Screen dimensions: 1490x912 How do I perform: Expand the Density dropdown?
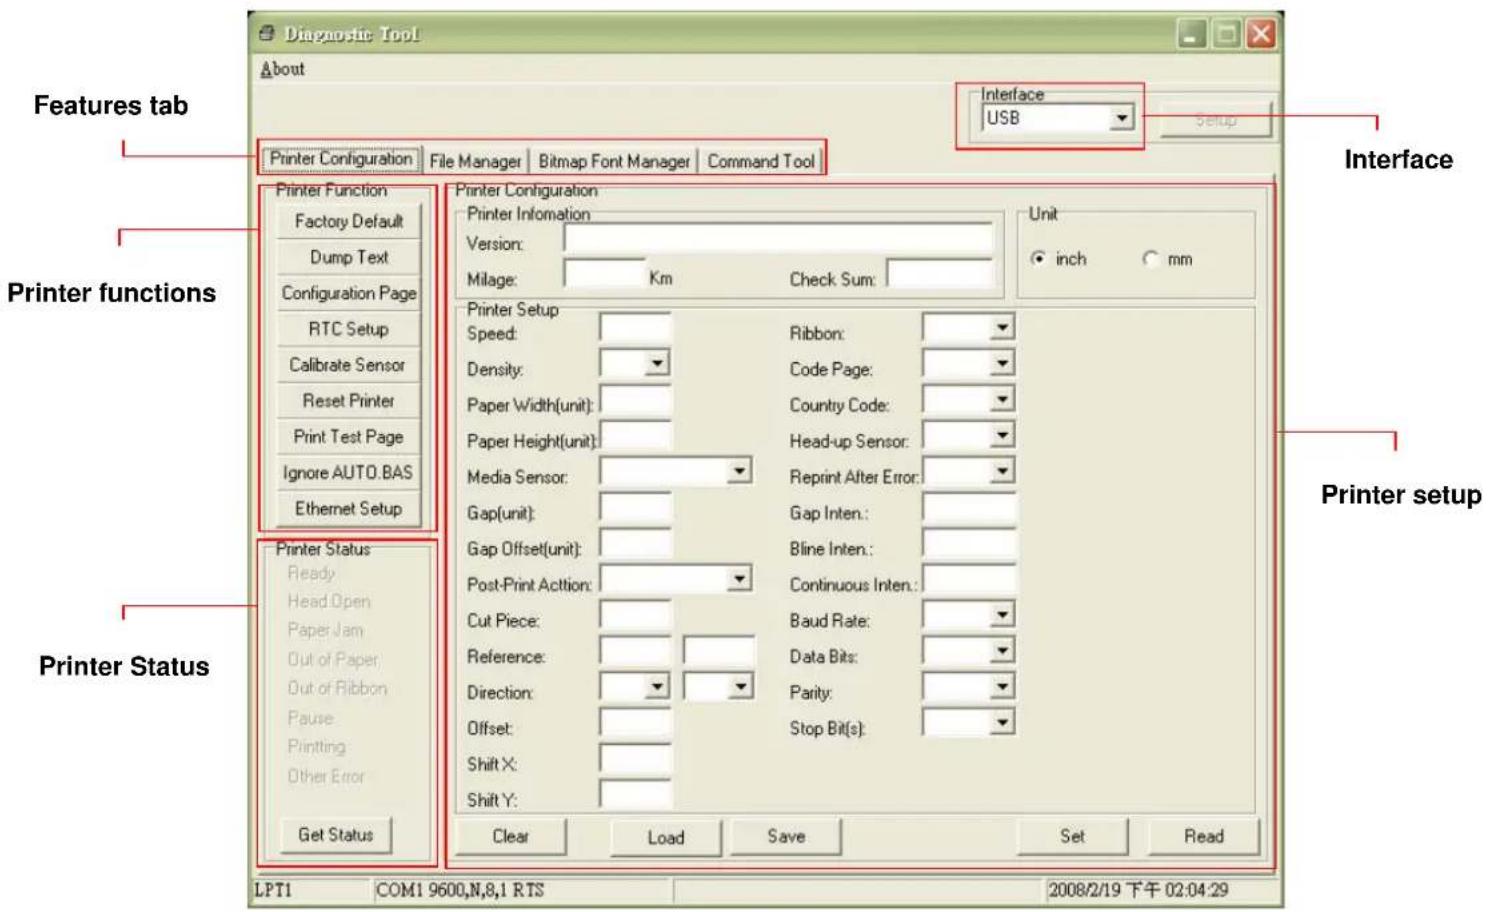pos(657,363)
